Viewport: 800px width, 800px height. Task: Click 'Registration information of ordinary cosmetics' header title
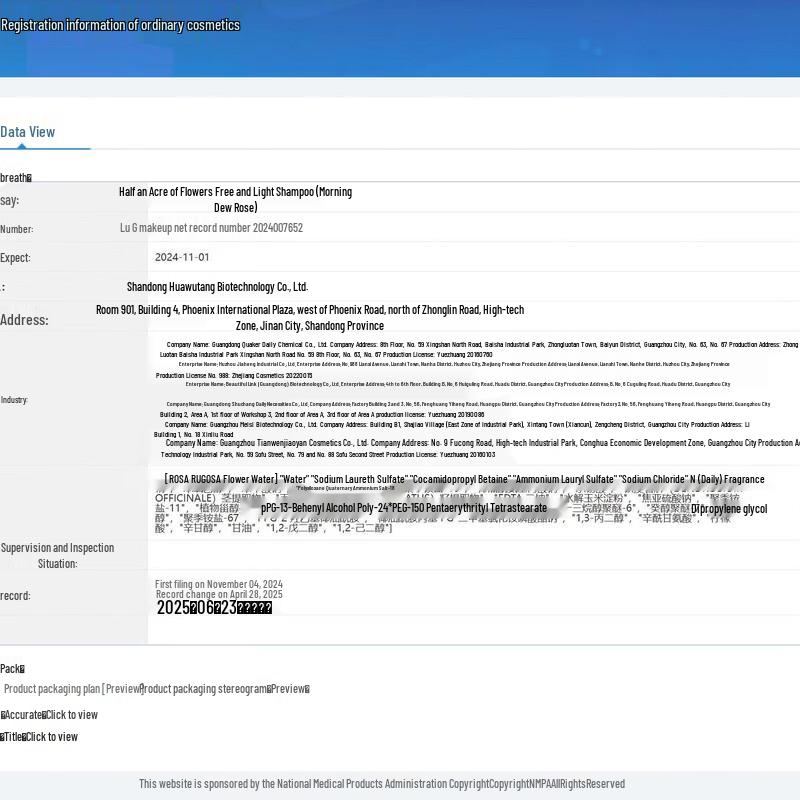click(120, 25)
